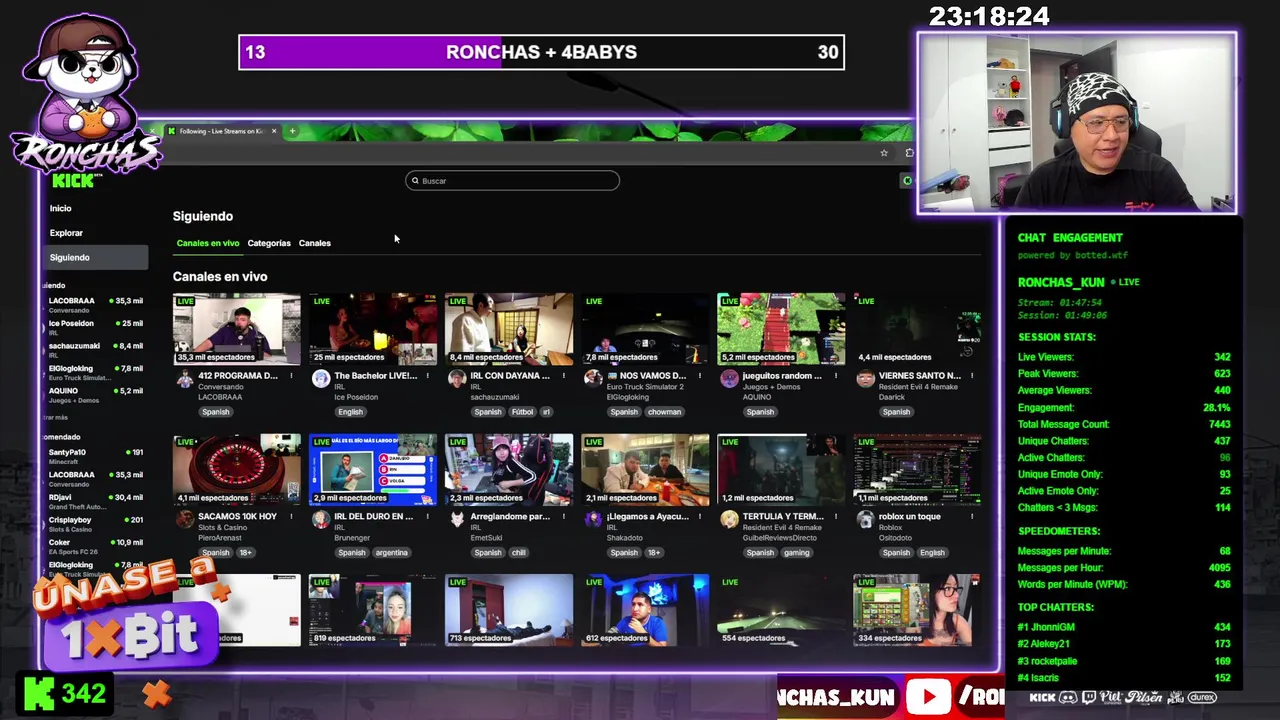The width and height of the screenshot is (1280, 720).
Task: Open LACOBRAAA in the Siguiendo sidebar list
Action: coord(95,304)
